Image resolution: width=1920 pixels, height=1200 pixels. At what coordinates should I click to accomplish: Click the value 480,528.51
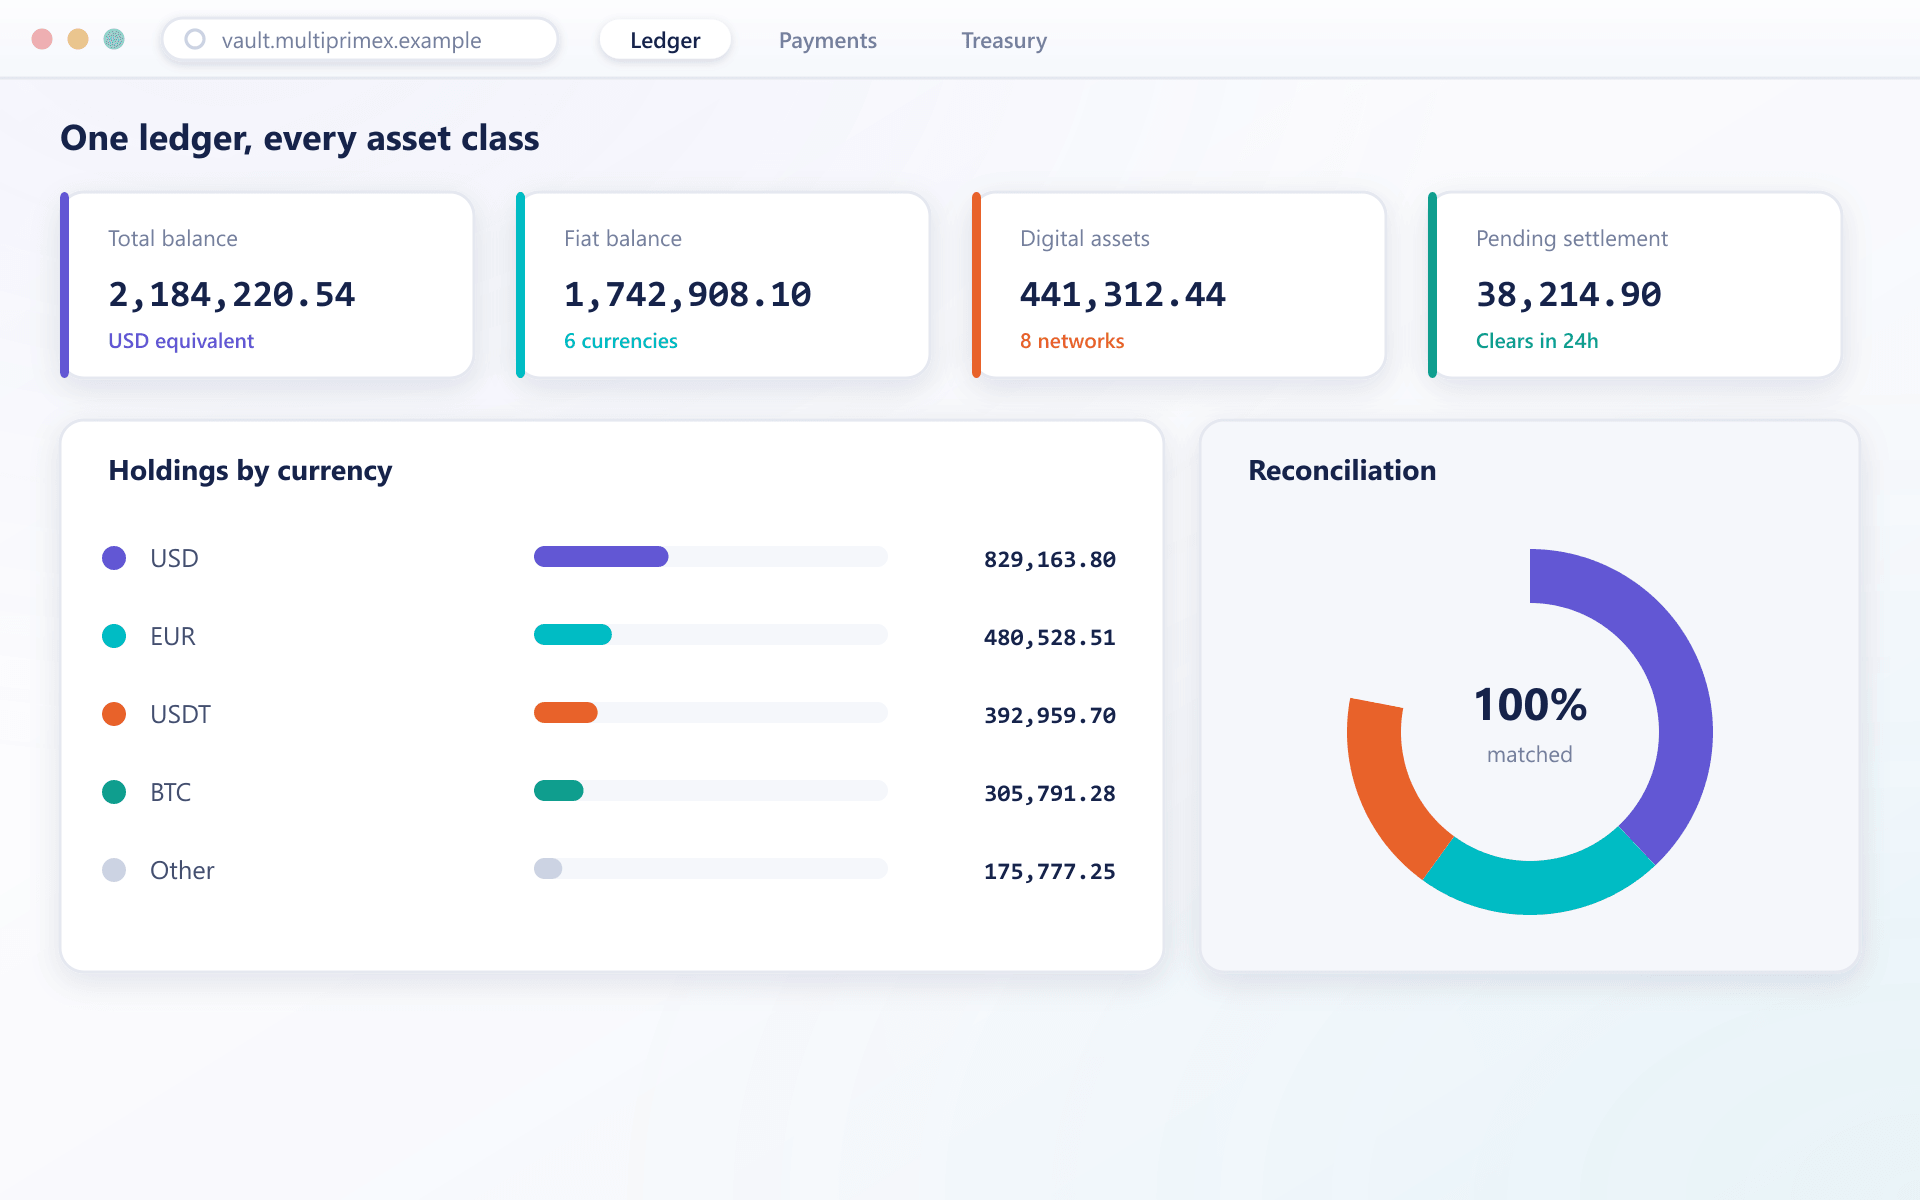(x=1050, y=638)
